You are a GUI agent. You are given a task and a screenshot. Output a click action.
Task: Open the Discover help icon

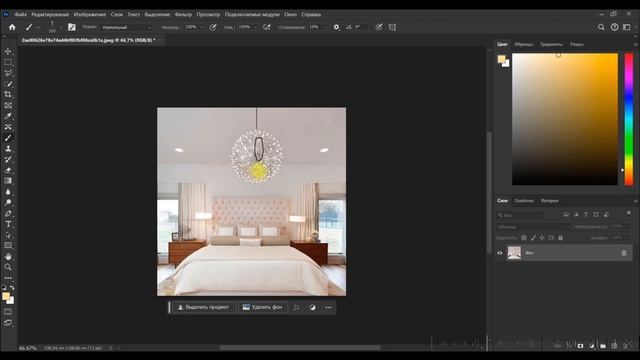click(614, 27)
